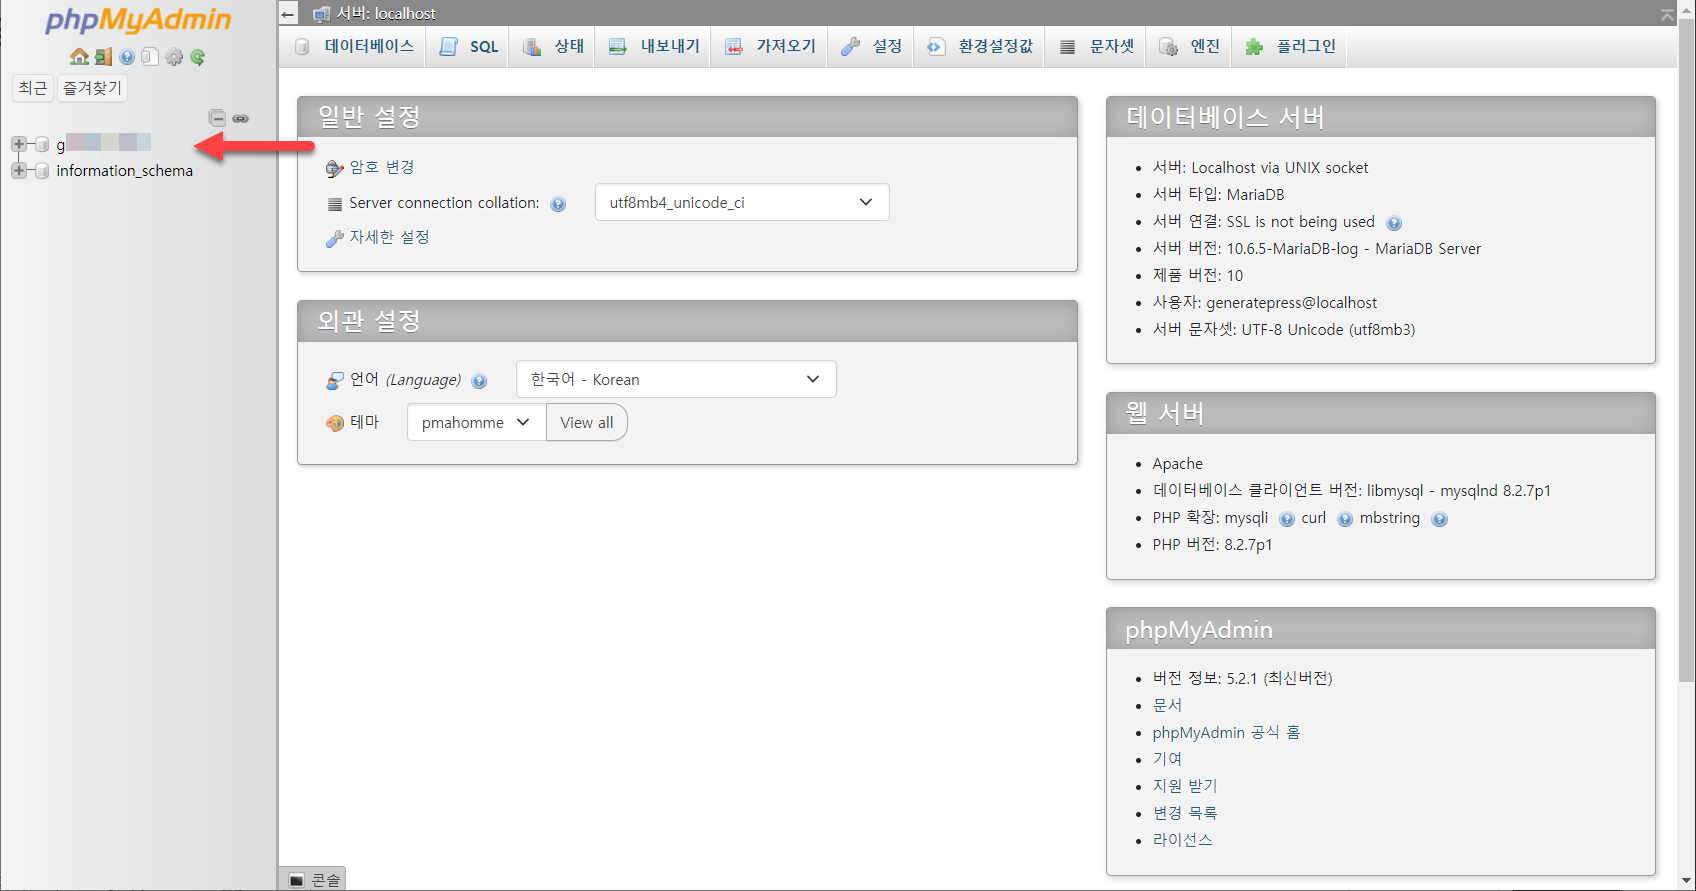The image size is (1696, 891).
Task: Open the 데이터베이스 tab
Action: 355,47
